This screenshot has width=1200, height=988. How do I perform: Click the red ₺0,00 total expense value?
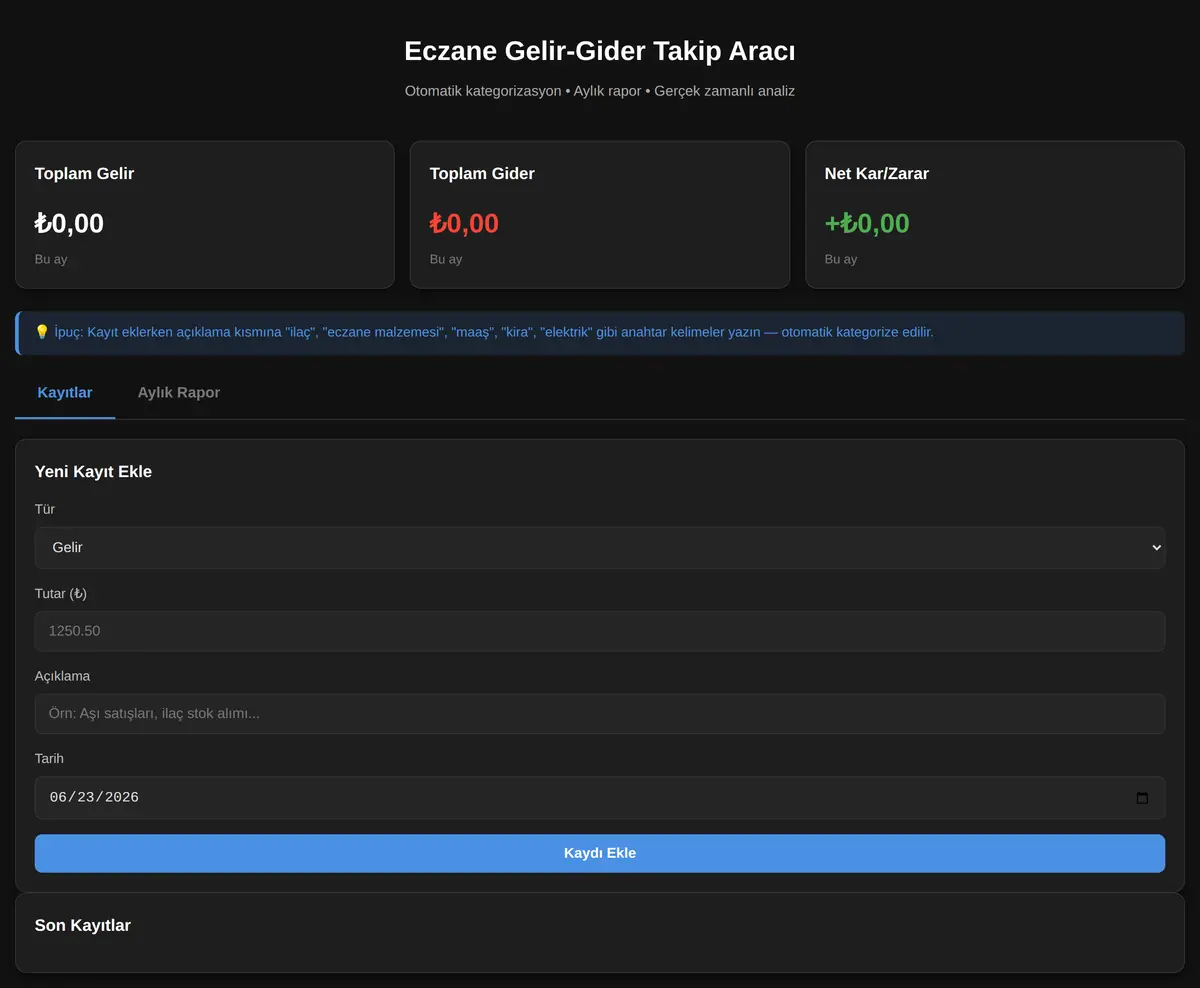[464, 223]
